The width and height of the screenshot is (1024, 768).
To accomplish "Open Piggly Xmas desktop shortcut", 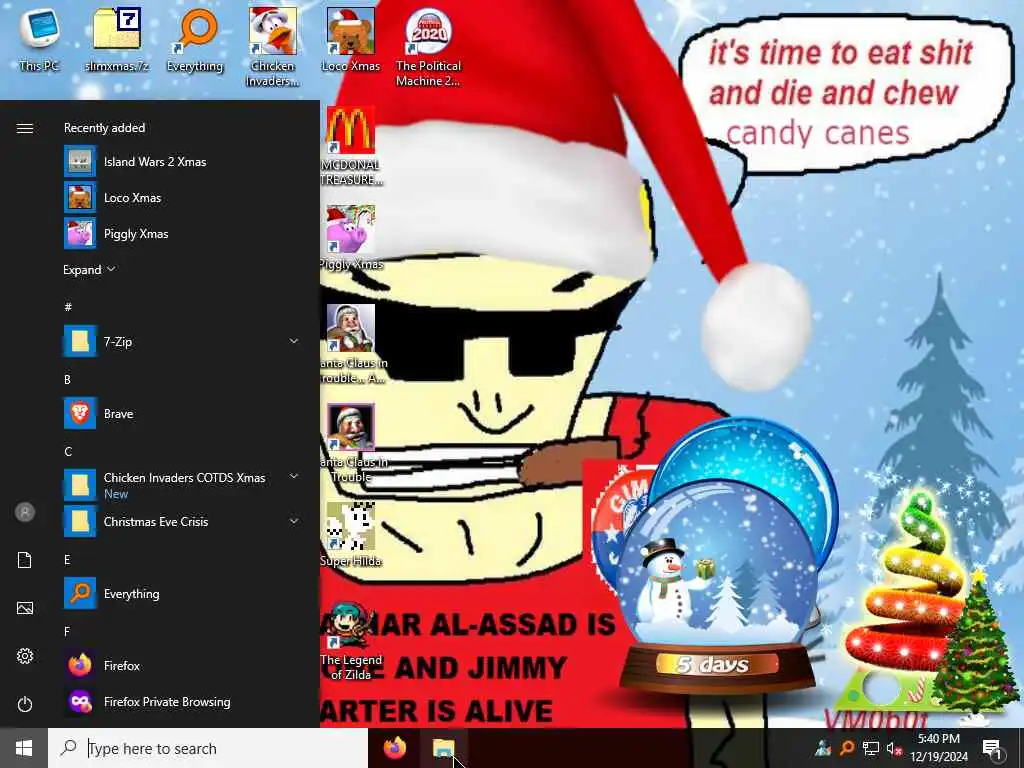I will click(x=351, y=237).
